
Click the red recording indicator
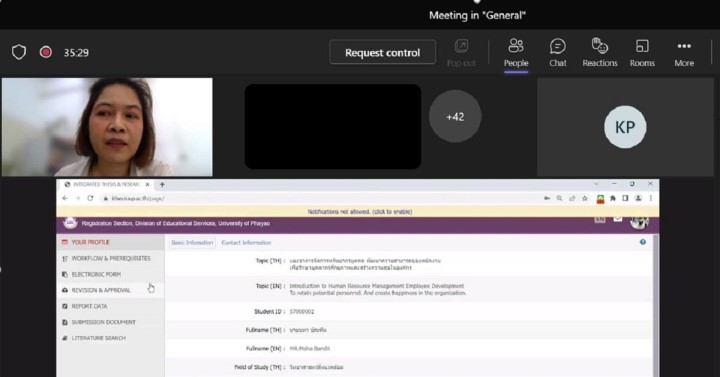pos(45,52)
